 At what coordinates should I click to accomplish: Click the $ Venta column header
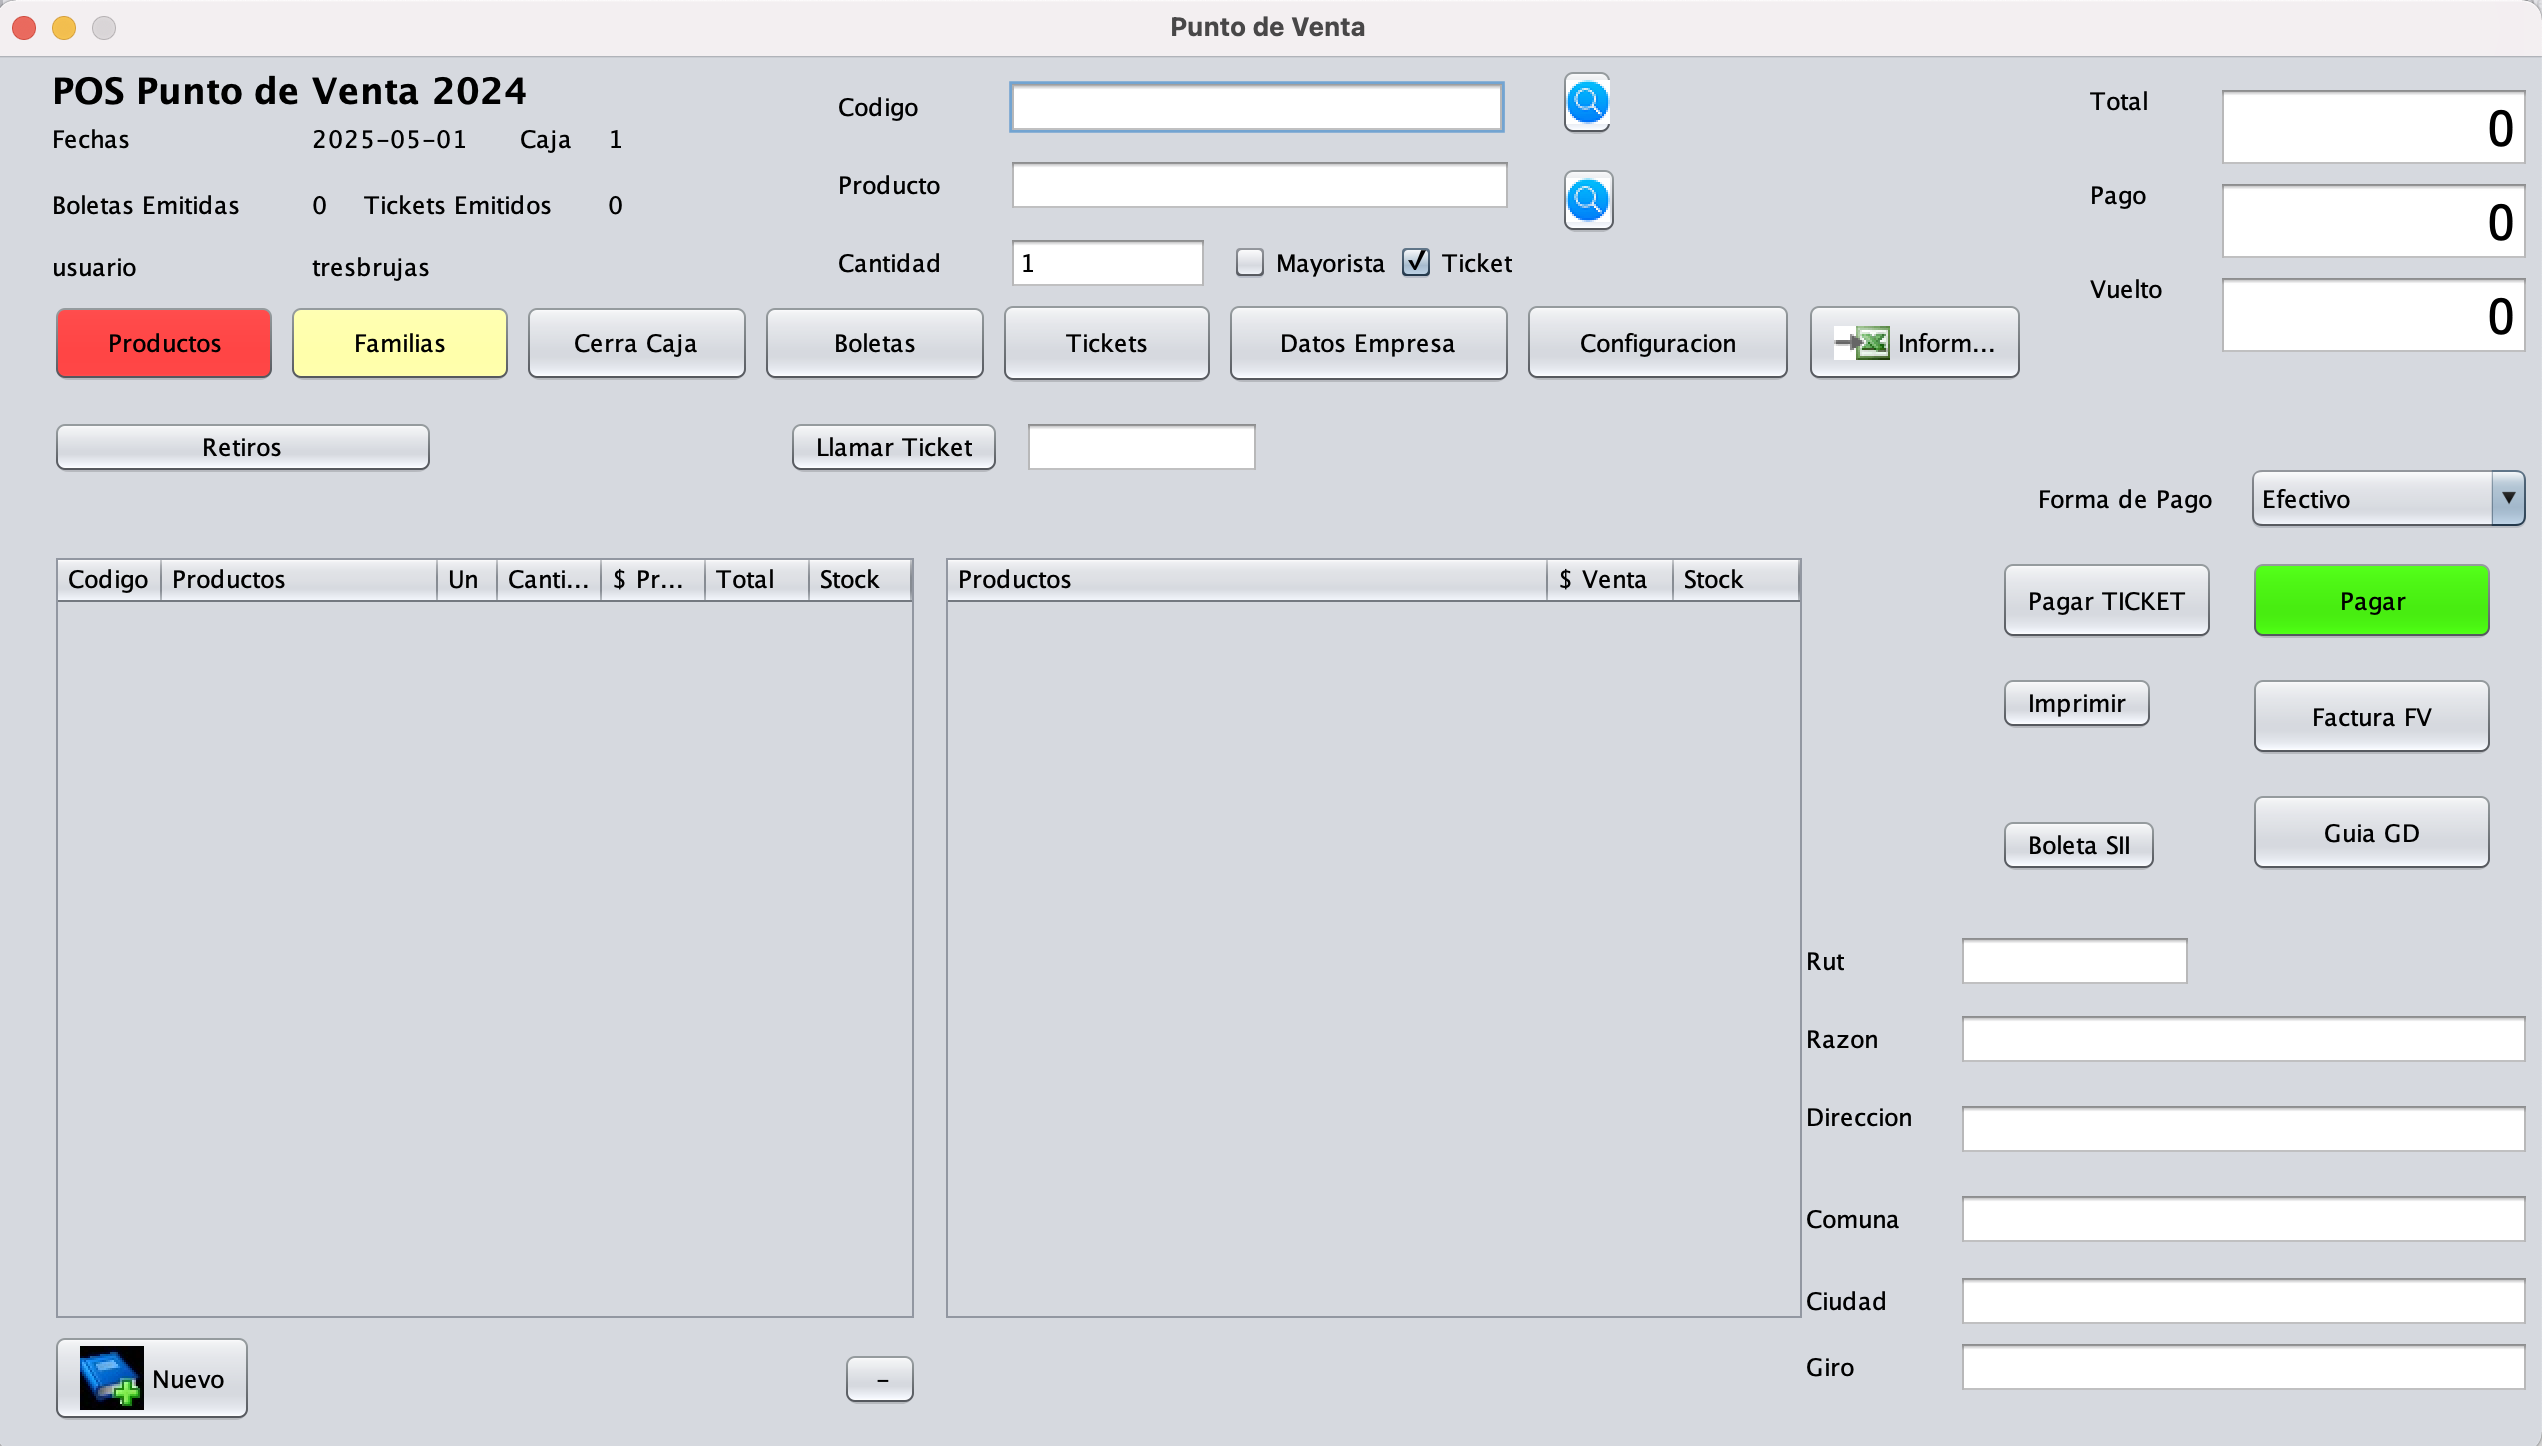tap(1608, 580)
